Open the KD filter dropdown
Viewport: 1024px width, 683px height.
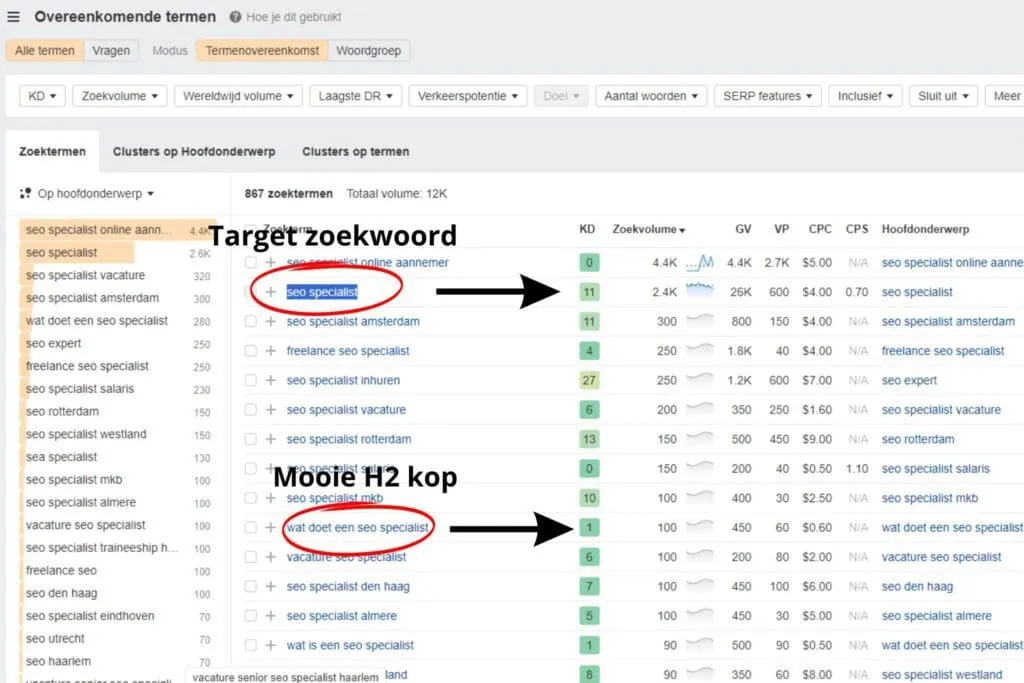[x=42, y=96]
